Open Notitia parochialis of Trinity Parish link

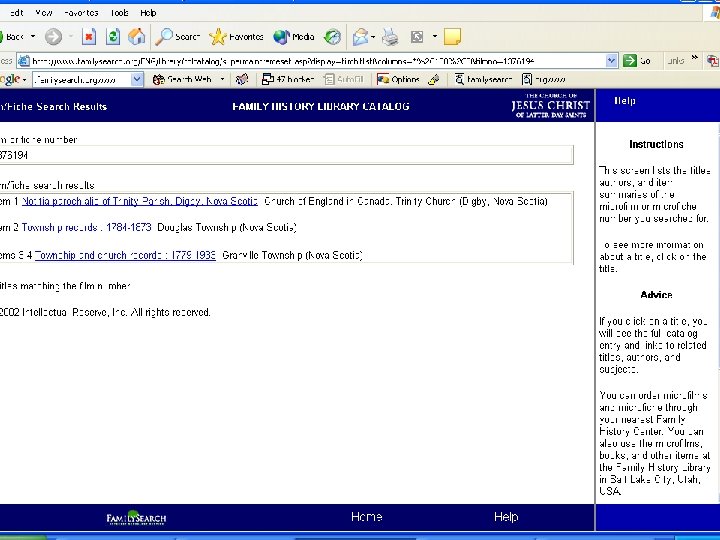tap(140, 202)
